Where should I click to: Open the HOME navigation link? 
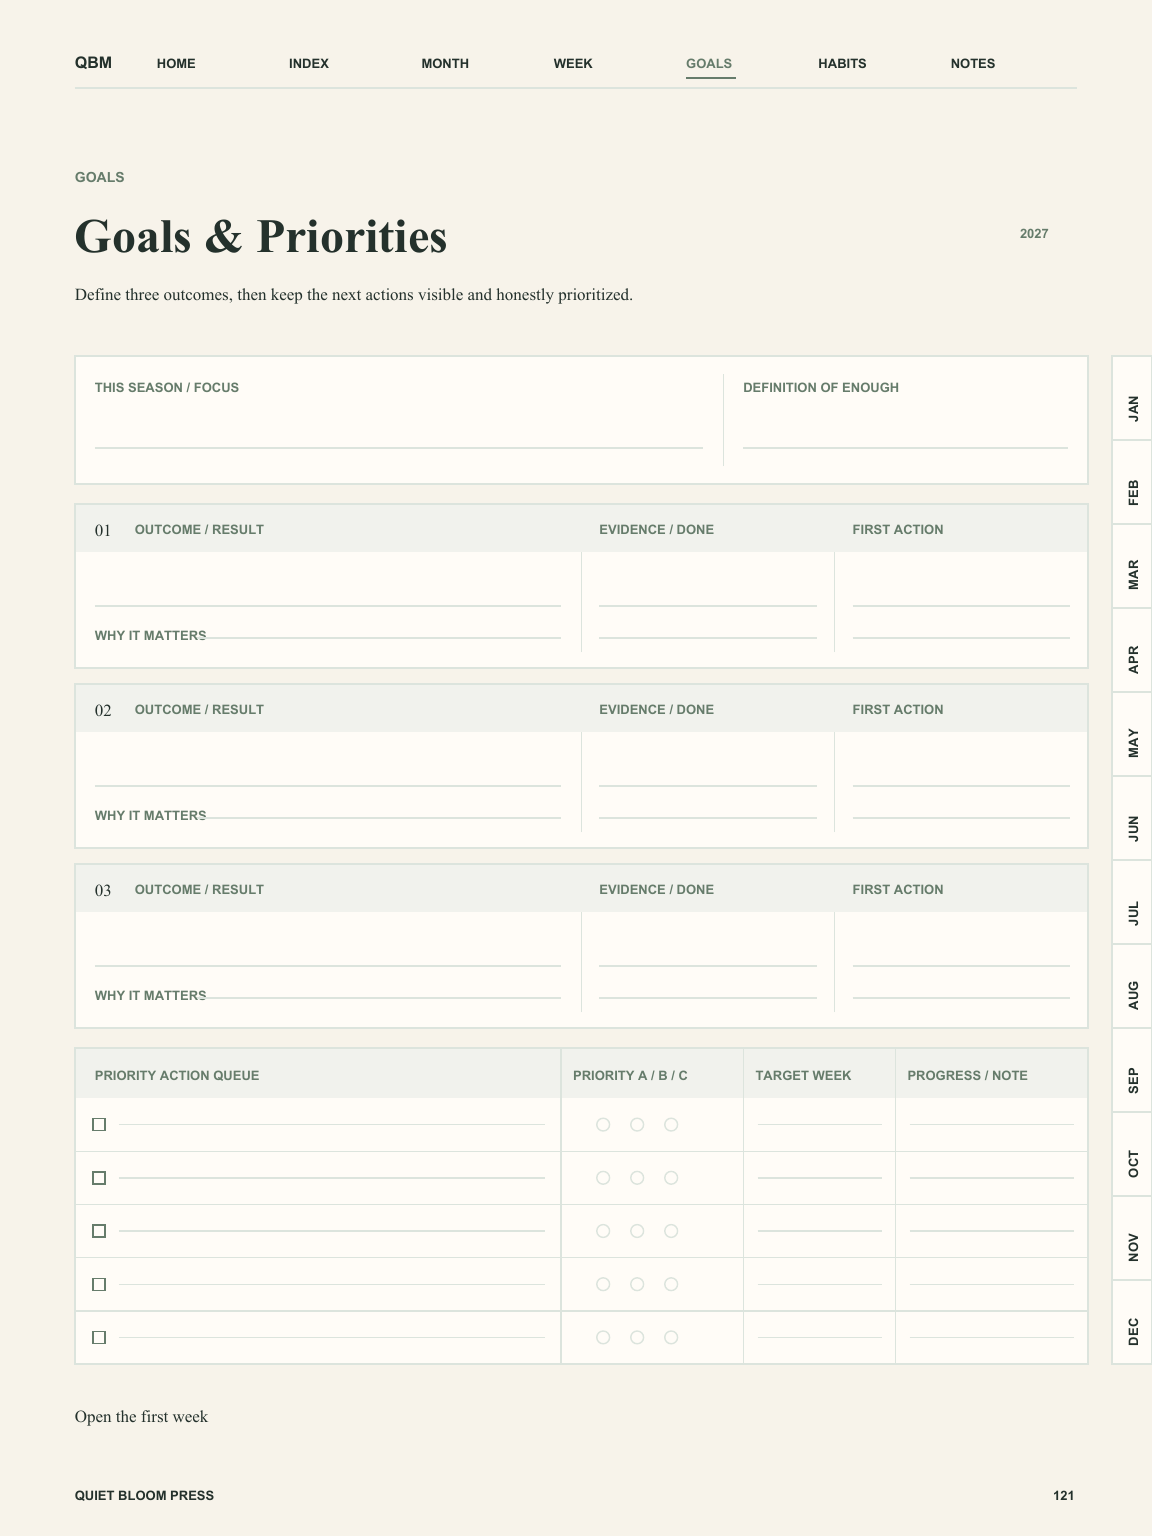click(176, 63)
